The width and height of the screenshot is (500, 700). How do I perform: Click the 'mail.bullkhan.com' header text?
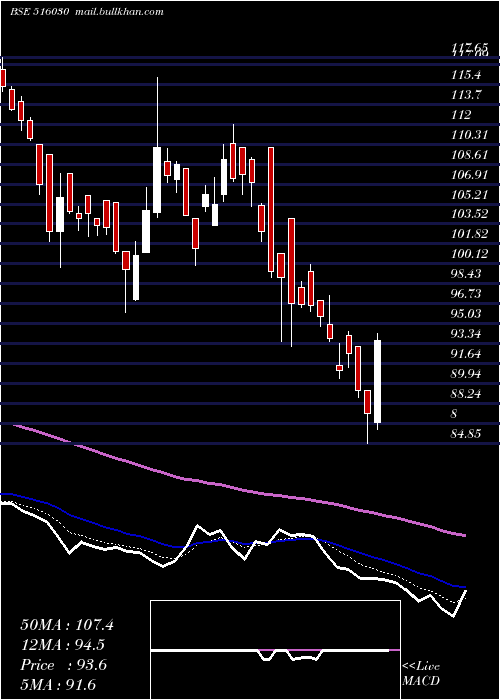[x=118, y=12]
